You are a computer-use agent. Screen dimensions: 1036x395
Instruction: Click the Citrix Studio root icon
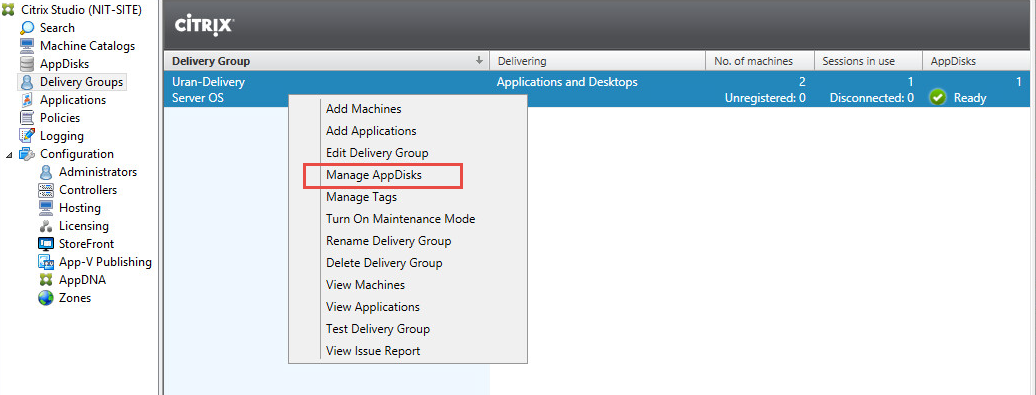coord(9,10)
